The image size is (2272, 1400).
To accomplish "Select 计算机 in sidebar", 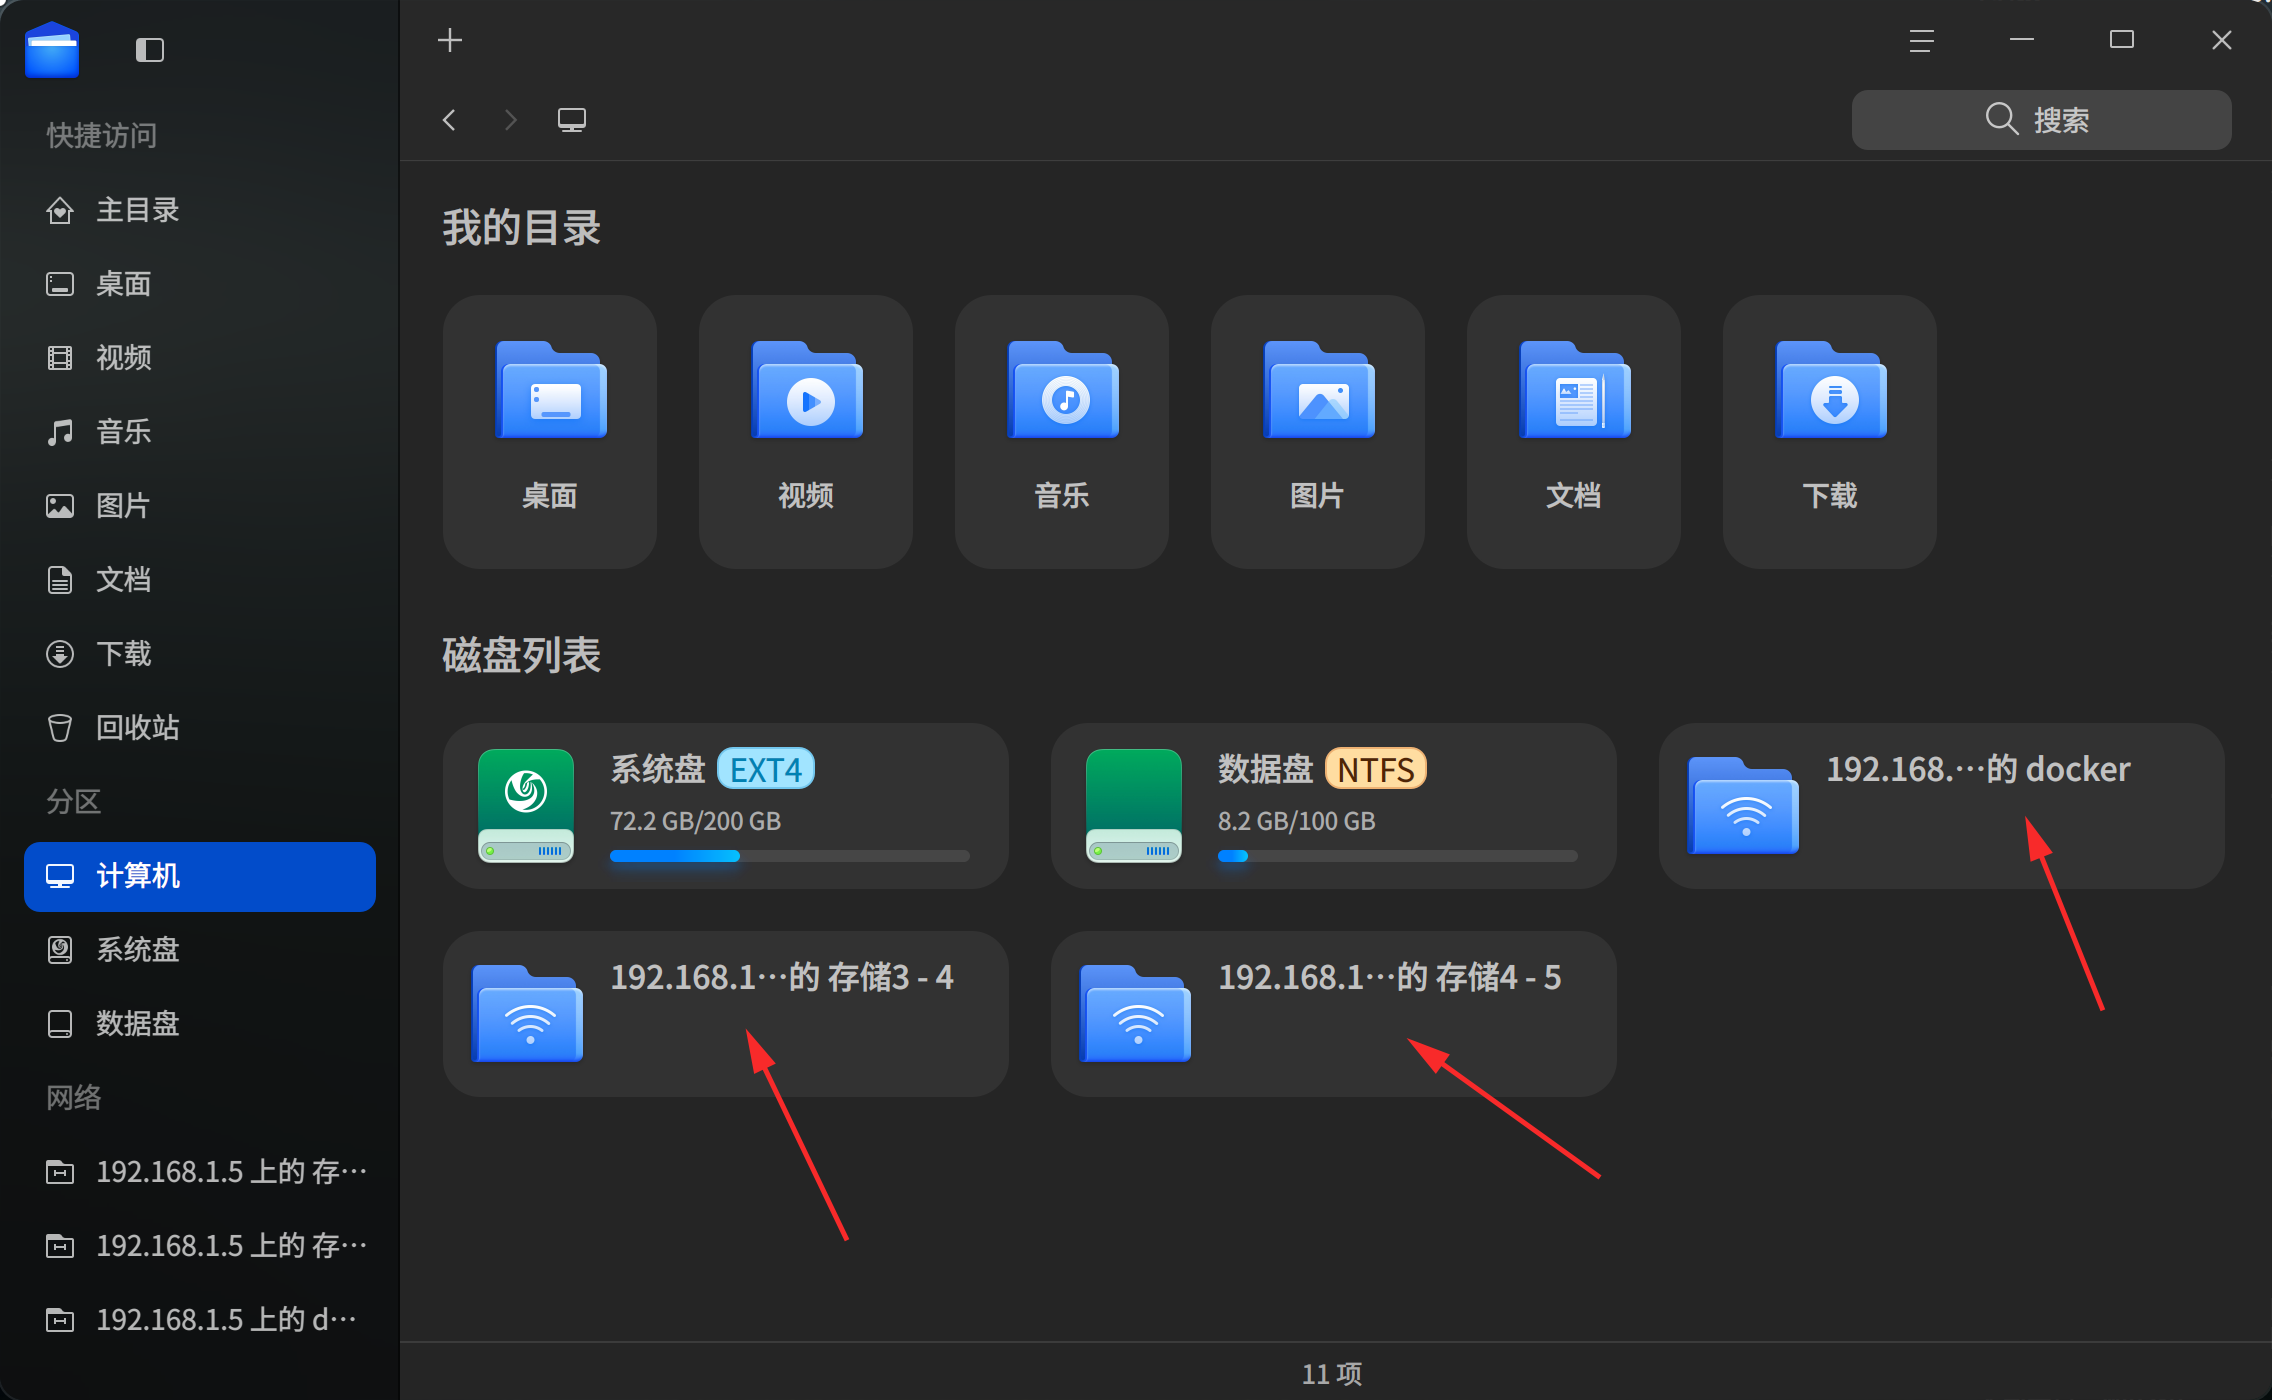I will [x=200, y=876].
